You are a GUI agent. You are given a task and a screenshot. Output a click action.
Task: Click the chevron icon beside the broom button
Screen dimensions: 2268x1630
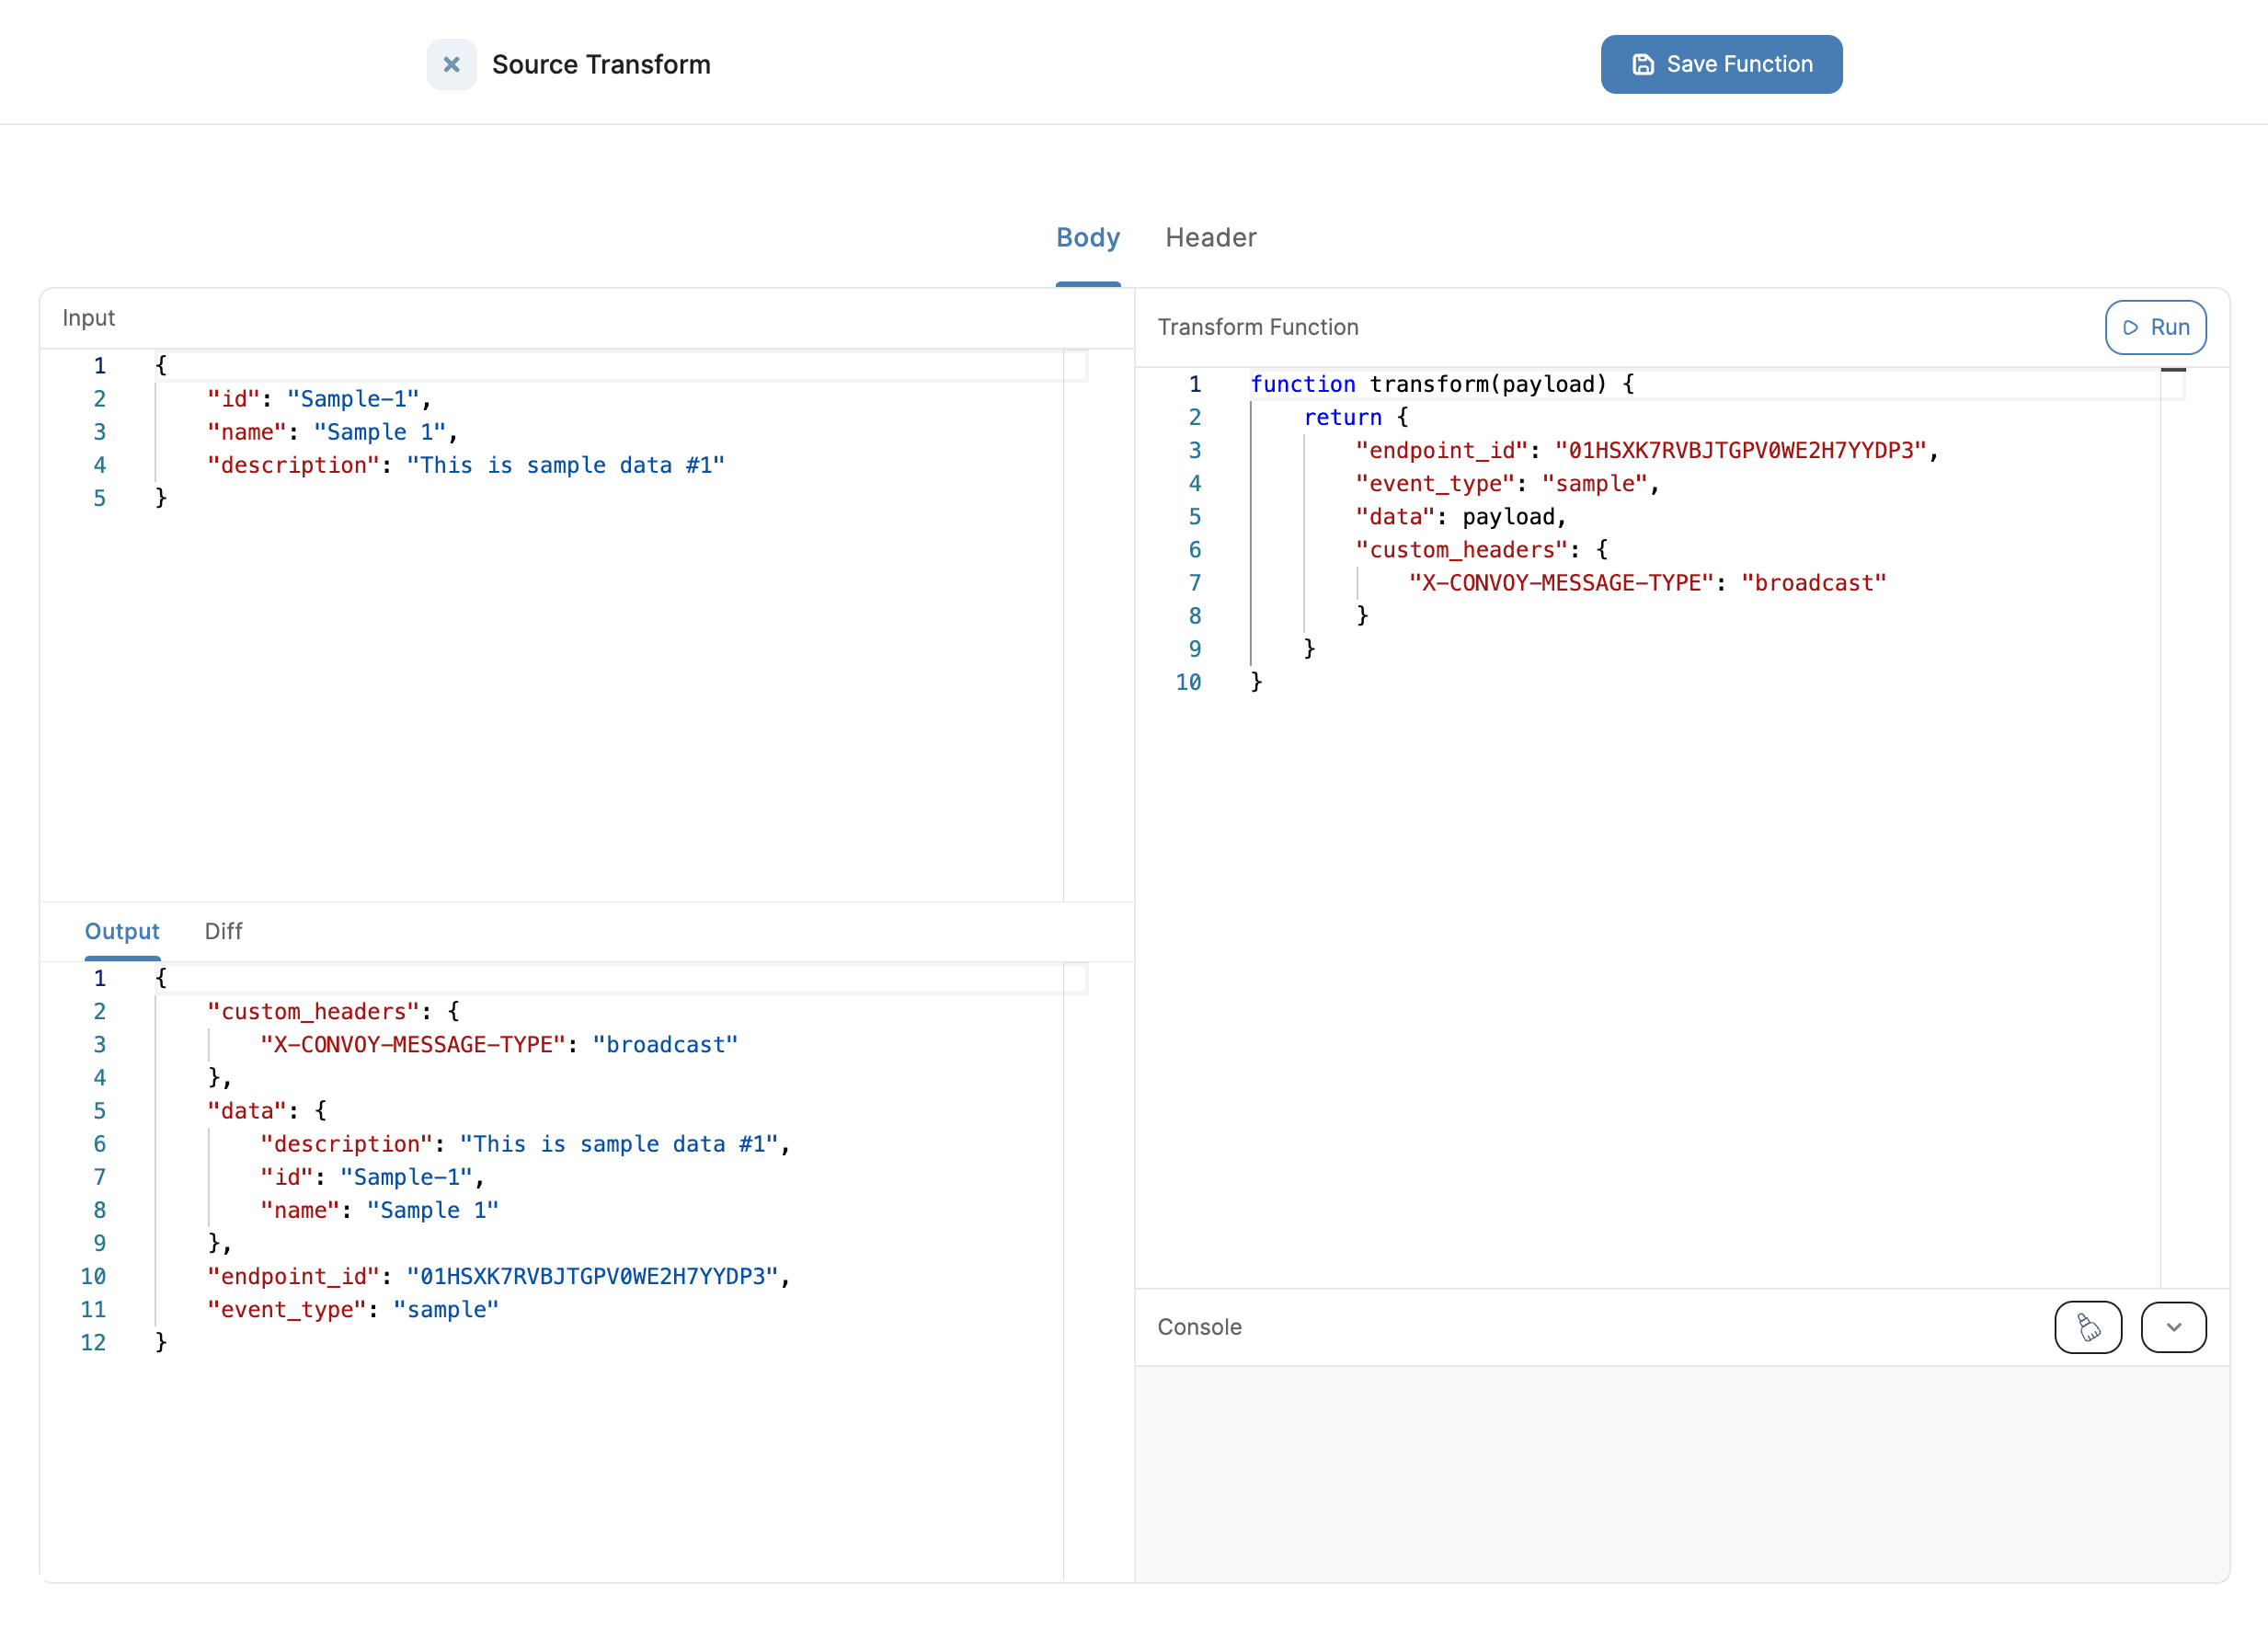click(x=2173, y=1327)
